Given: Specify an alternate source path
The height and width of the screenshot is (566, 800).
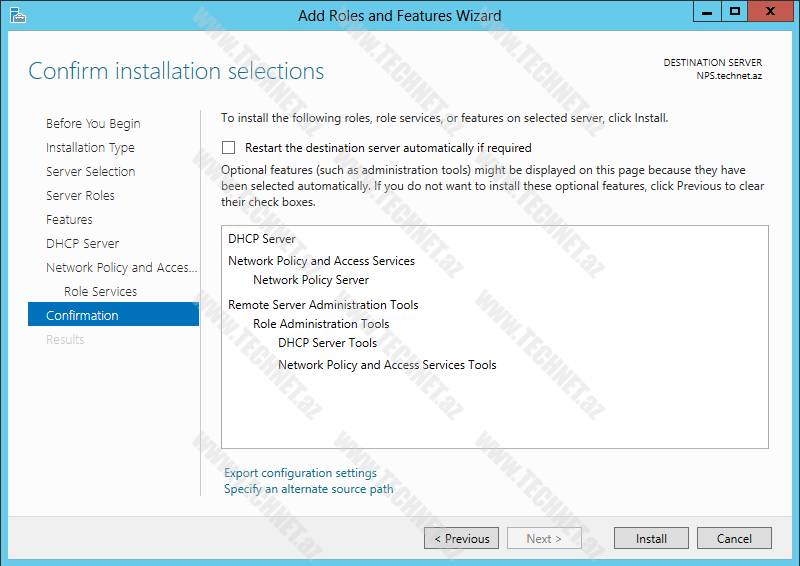Looking at the screenshot, I should [308, 489].
